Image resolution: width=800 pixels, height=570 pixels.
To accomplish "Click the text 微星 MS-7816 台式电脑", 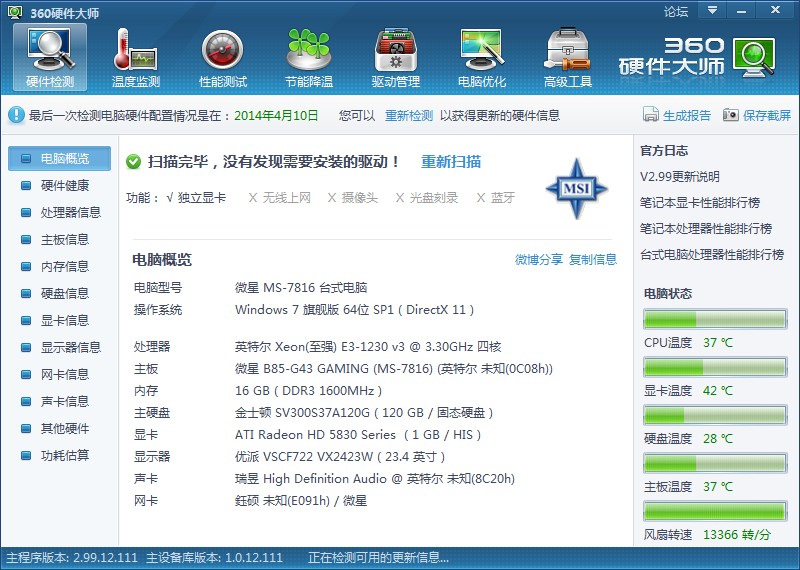I will tap(301, 288).
